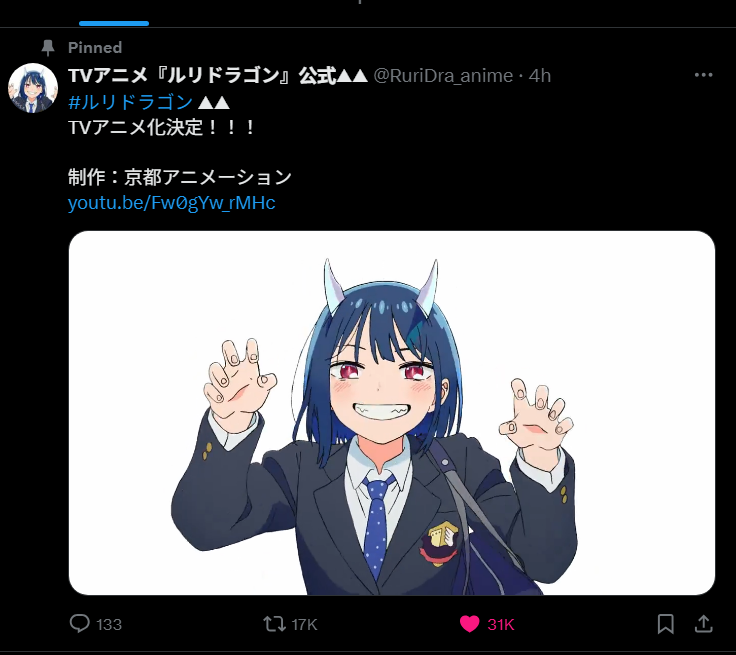The image size is (736, 655).
Task: Open the RuriDra profile avatar
Action: click(33, 88)
